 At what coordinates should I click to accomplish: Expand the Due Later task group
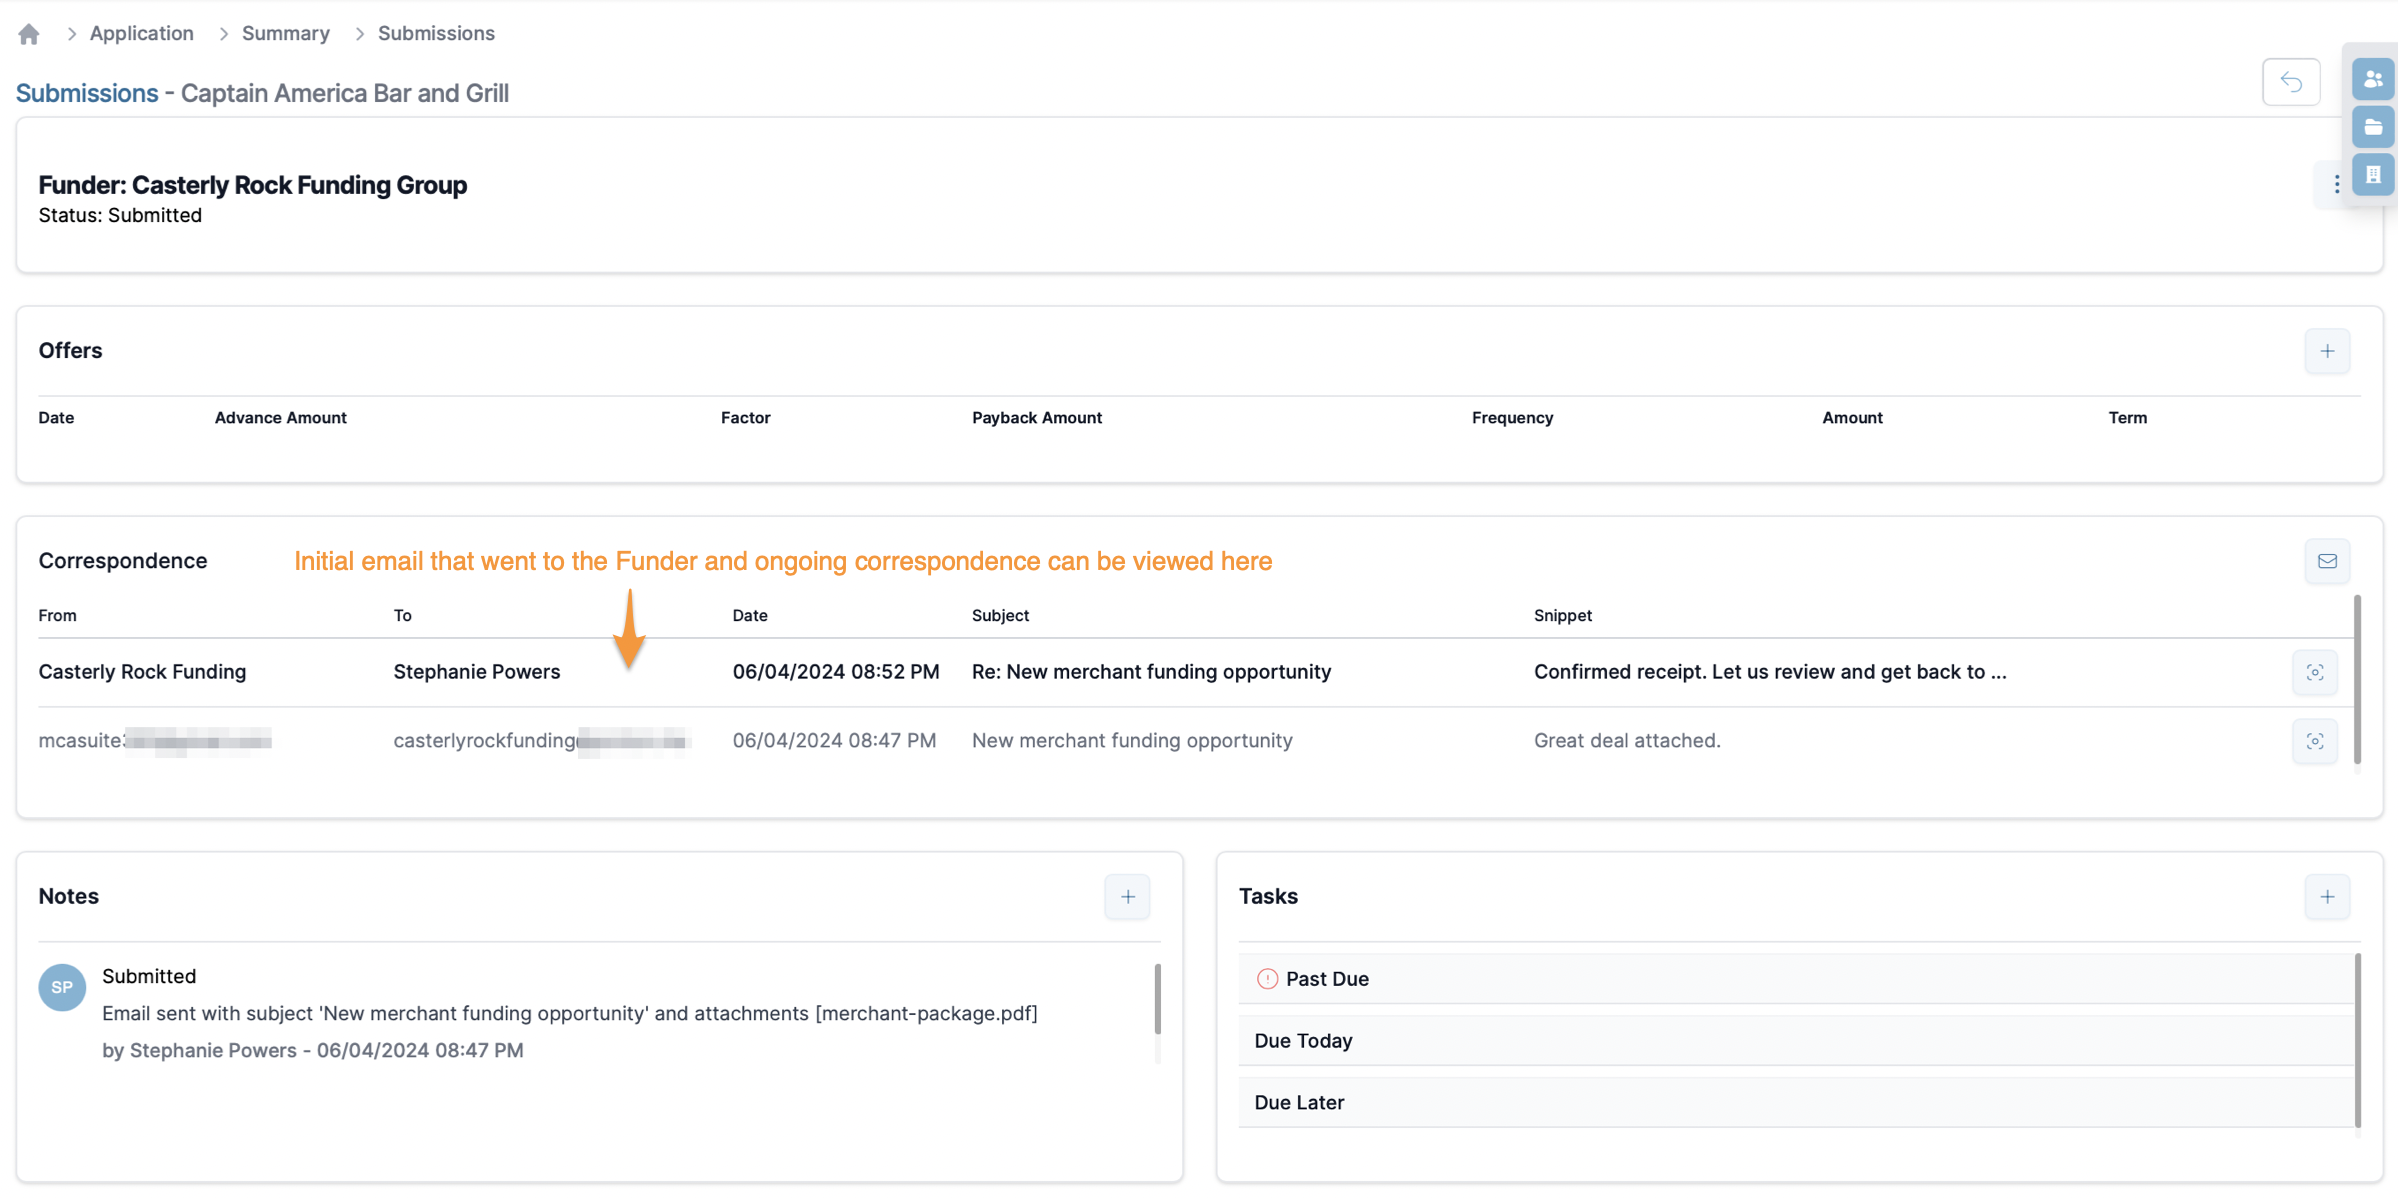(1298, 1103)
